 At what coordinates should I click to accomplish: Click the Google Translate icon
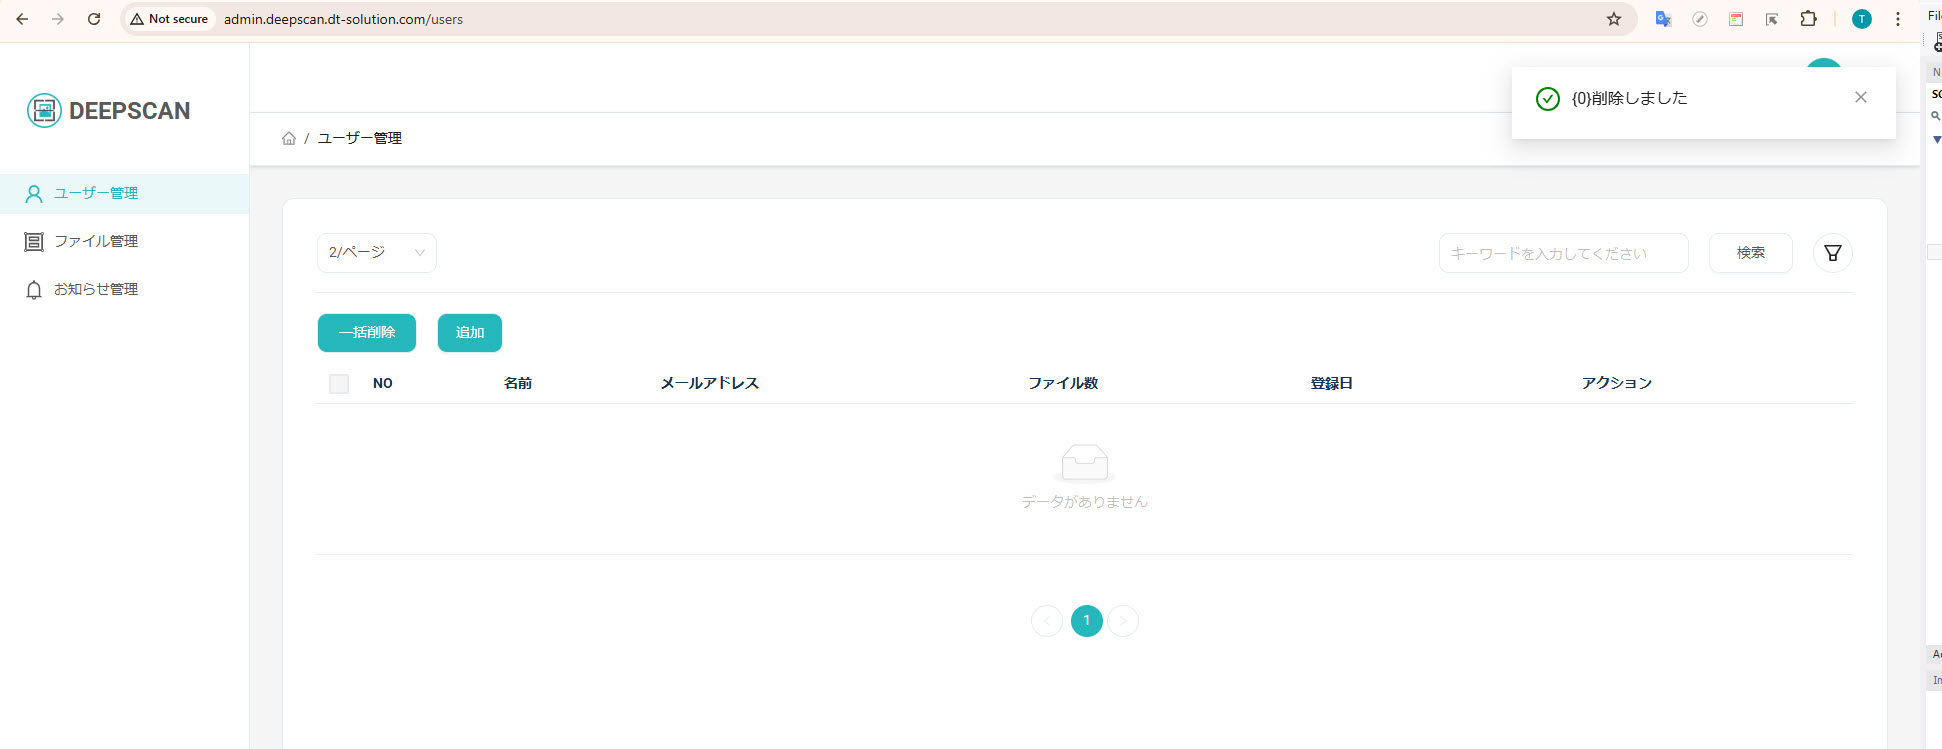click(1663, 19)
